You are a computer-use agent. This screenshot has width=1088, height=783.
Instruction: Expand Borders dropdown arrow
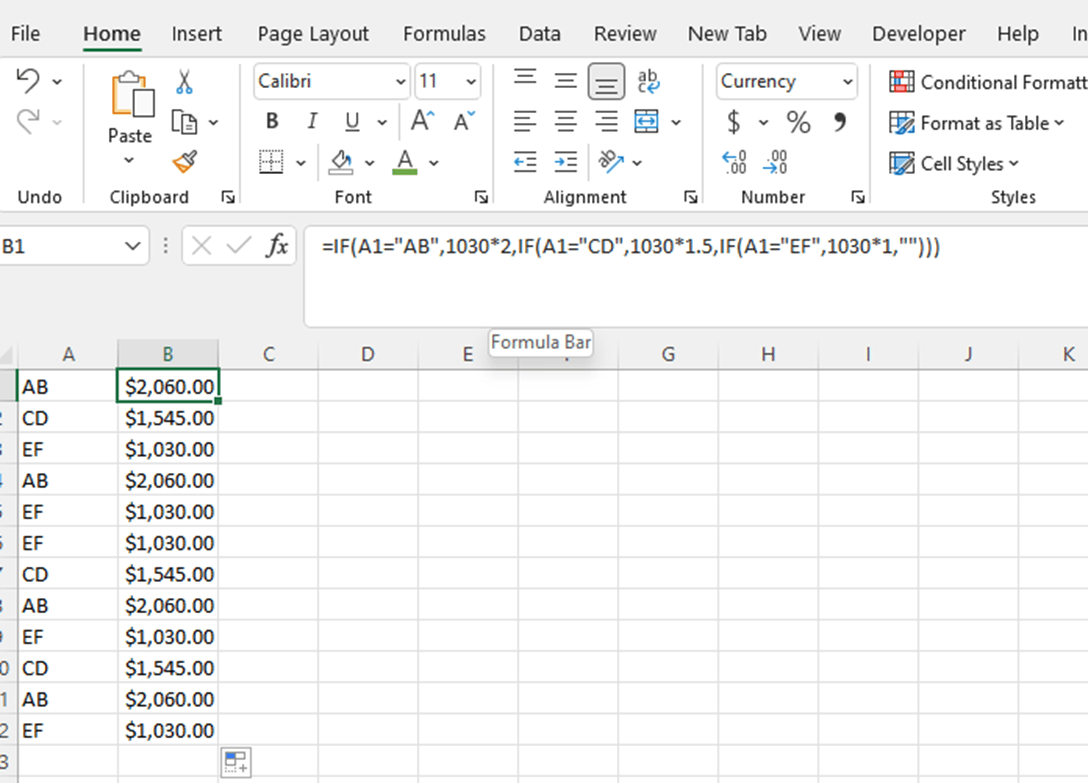click(x=300, y=163)
